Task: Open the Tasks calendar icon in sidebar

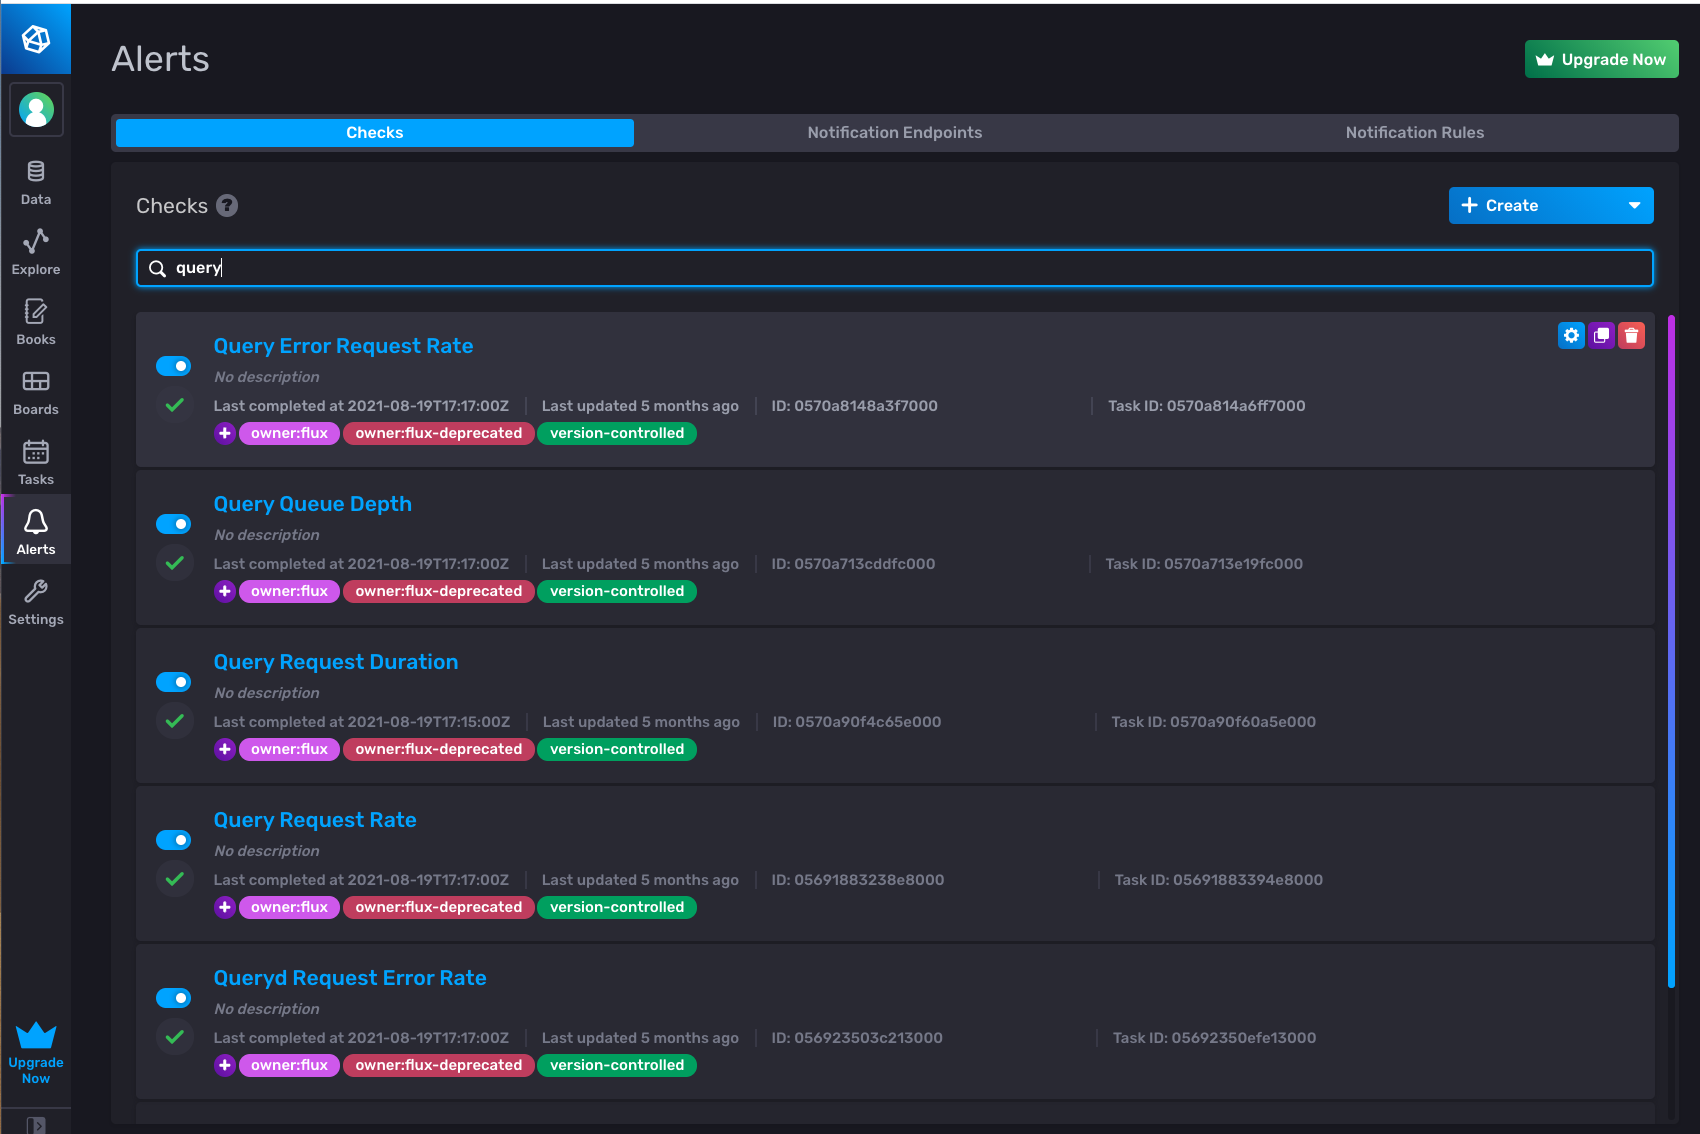Action: [x=36, y=451]
